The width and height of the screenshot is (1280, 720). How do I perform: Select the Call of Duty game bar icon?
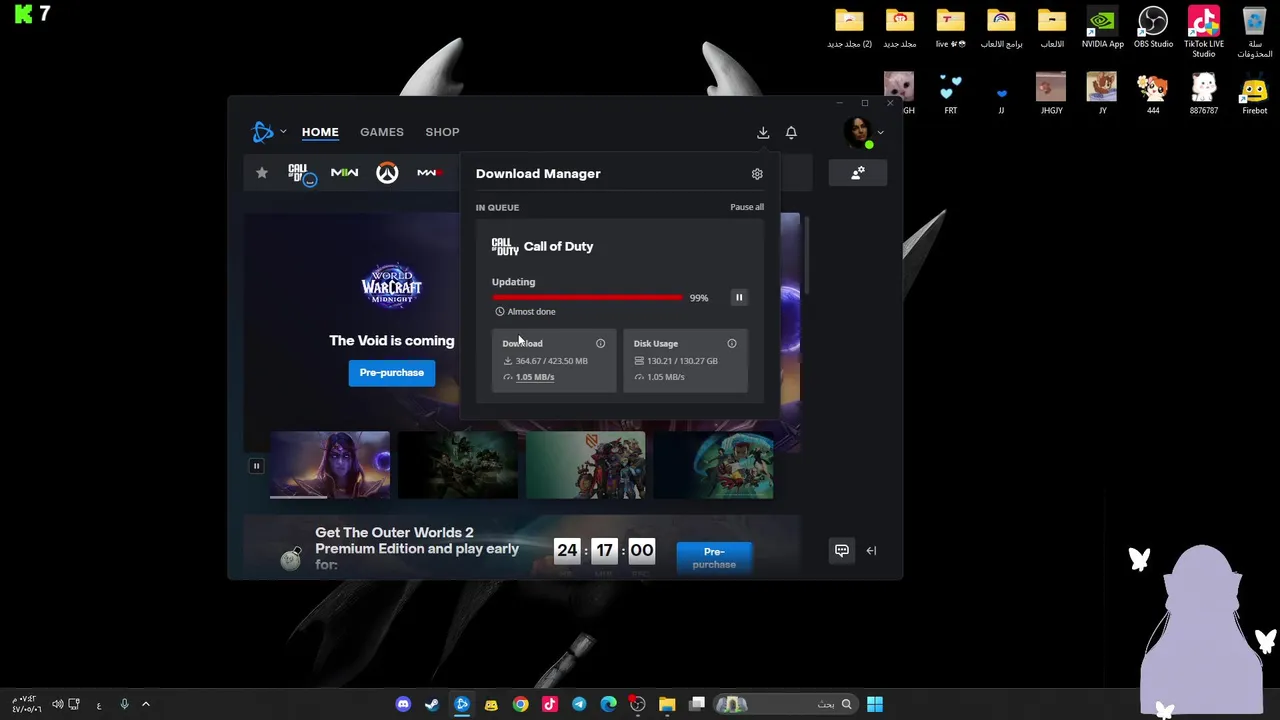(x=301, y=174)
